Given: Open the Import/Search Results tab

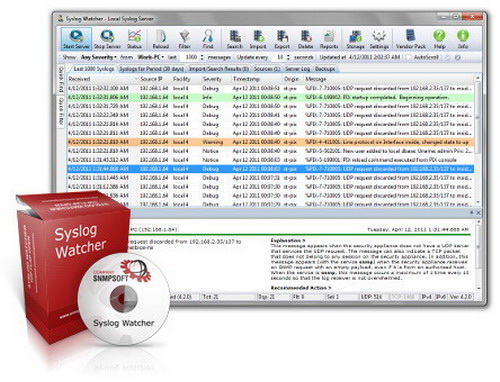Looking at the screenshot, I should (219, 69).
